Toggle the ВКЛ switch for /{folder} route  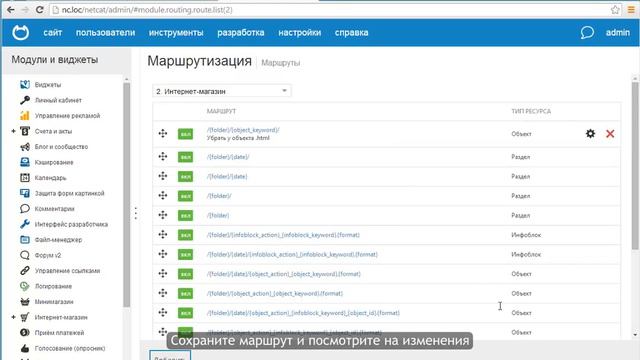185,216
